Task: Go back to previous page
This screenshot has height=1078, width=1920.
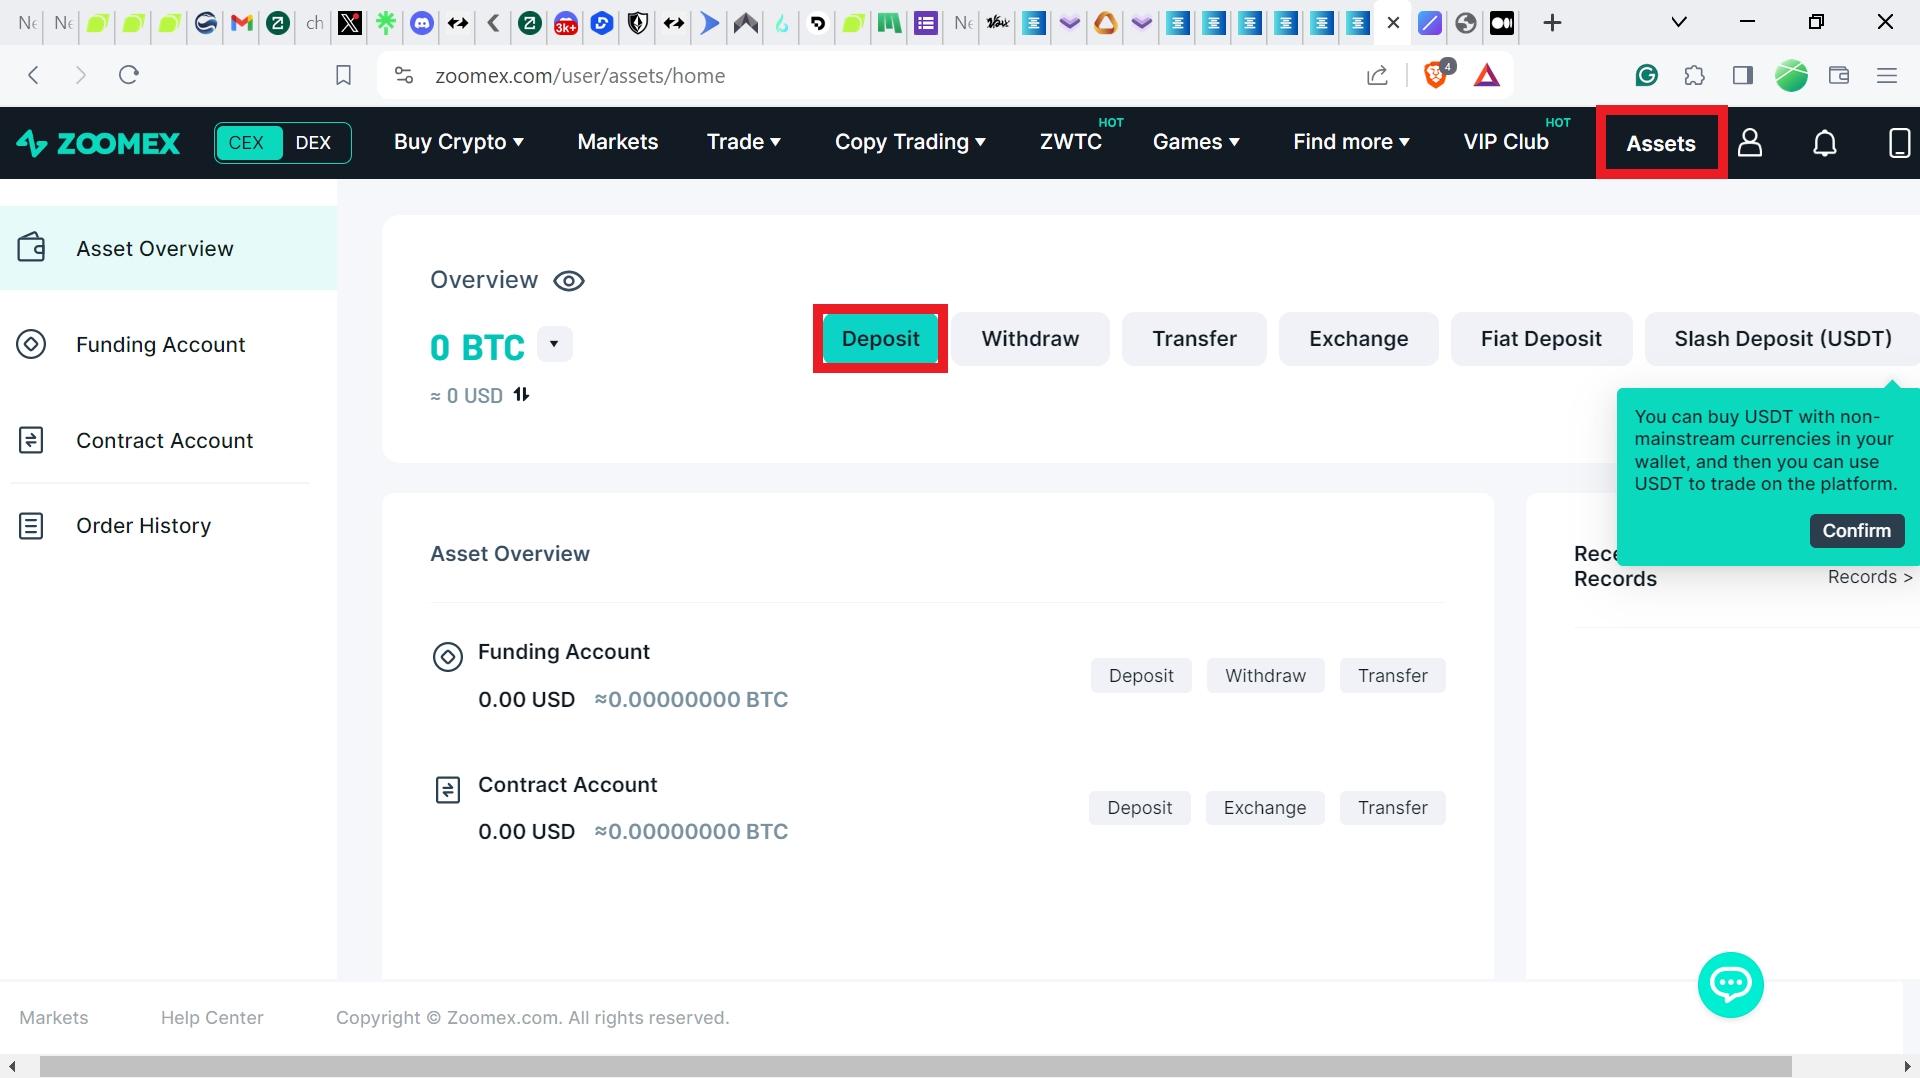Action: [x=33, y=75]
